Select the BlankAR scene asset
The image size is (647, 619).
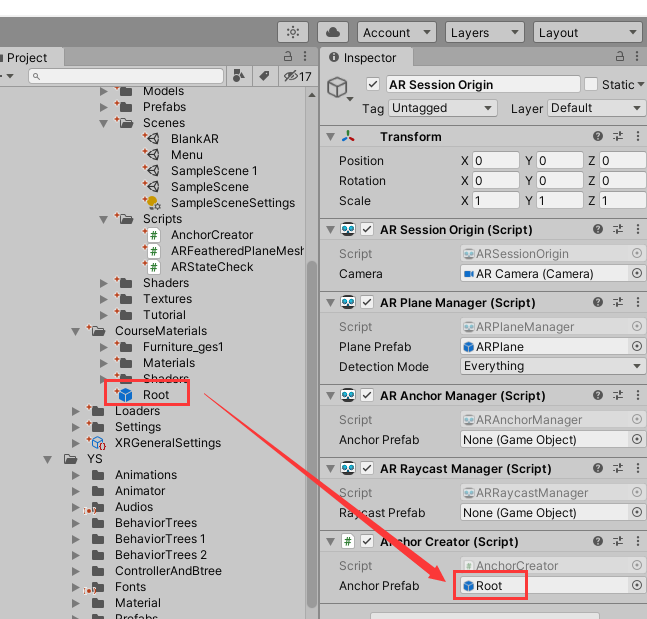coord(194,139)
